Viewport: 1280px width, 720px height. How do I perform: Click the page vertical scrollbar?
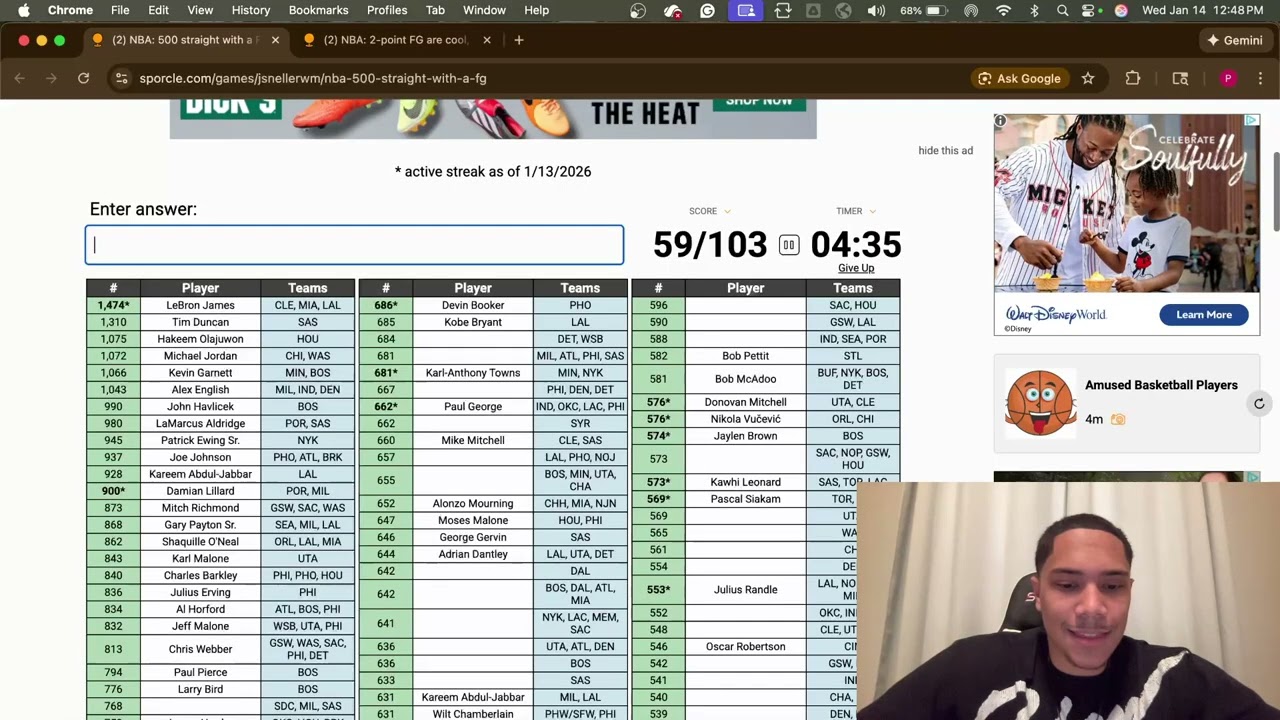pos(1274,193)
